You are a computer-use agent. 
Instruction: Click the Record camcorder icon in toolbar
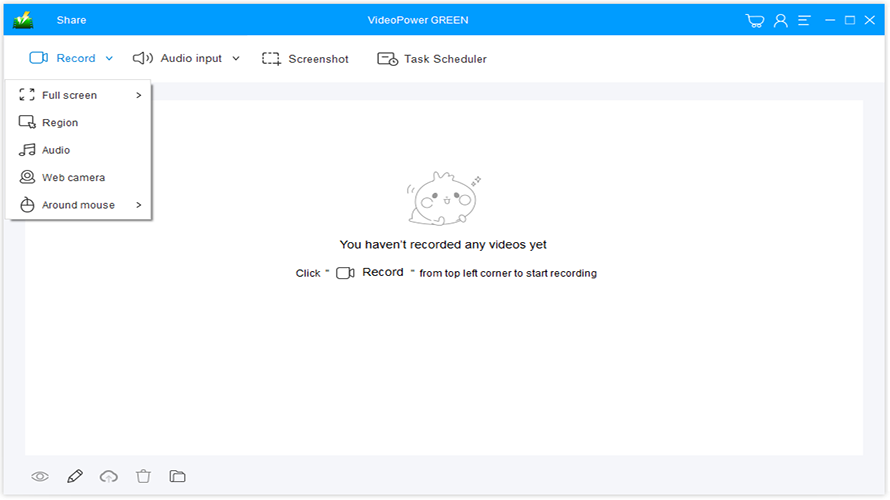39,58
